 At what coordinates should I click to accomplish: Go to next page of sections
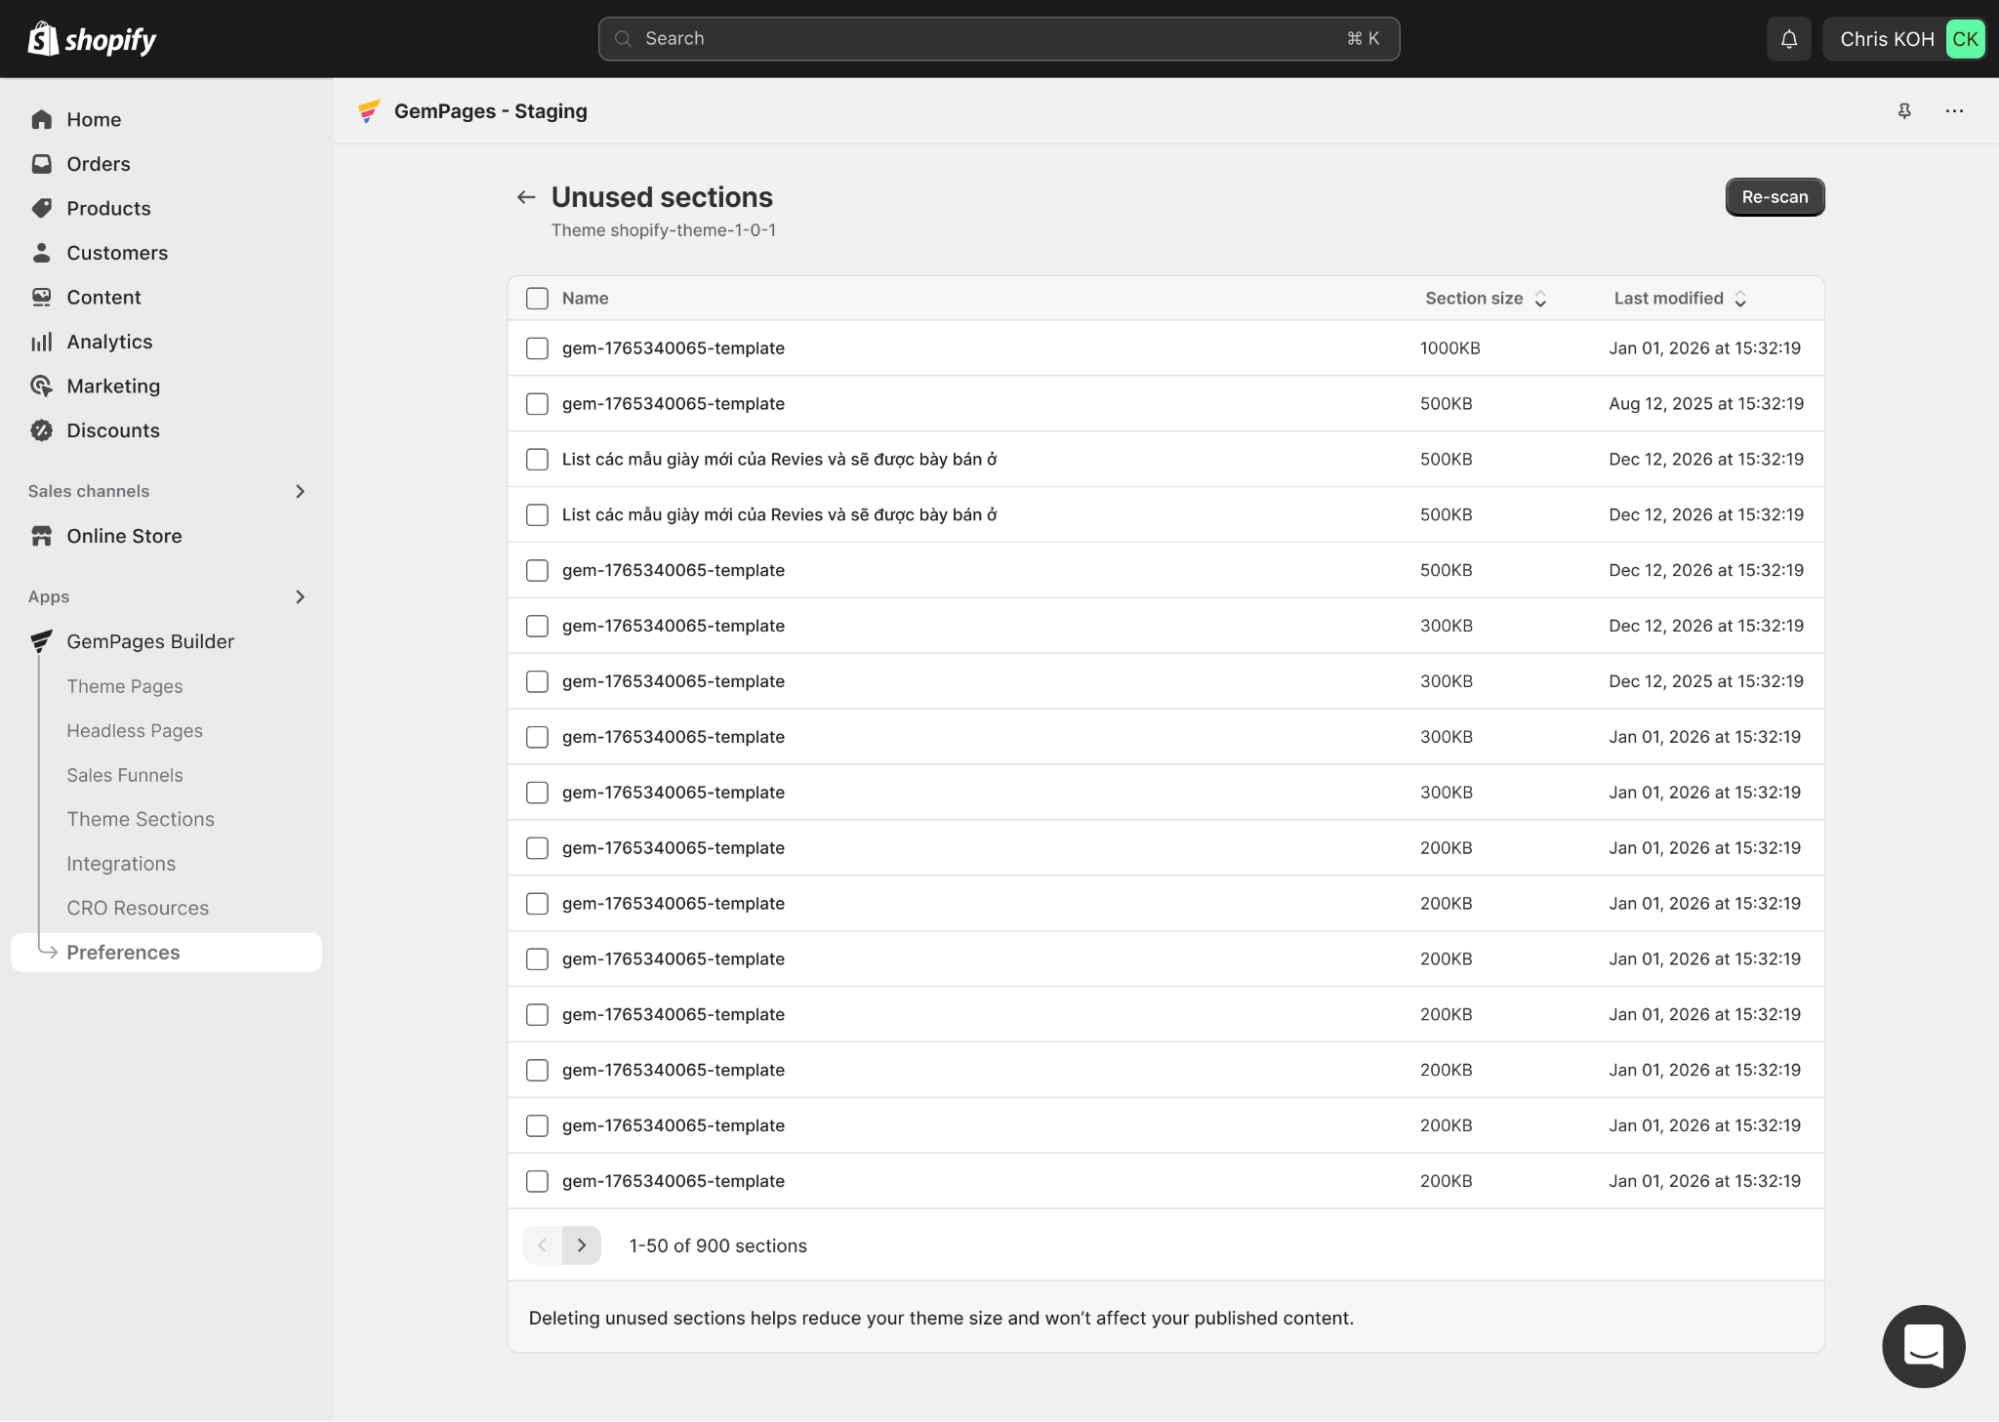point(581,1245)
